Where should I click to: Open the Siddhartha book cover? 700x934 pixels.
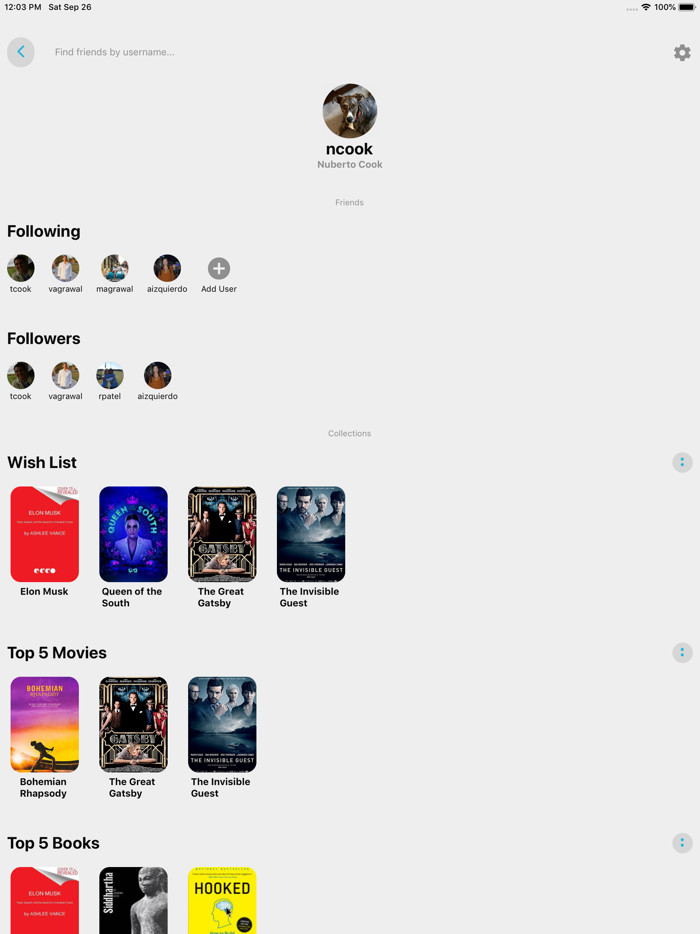tap(133, 900)
